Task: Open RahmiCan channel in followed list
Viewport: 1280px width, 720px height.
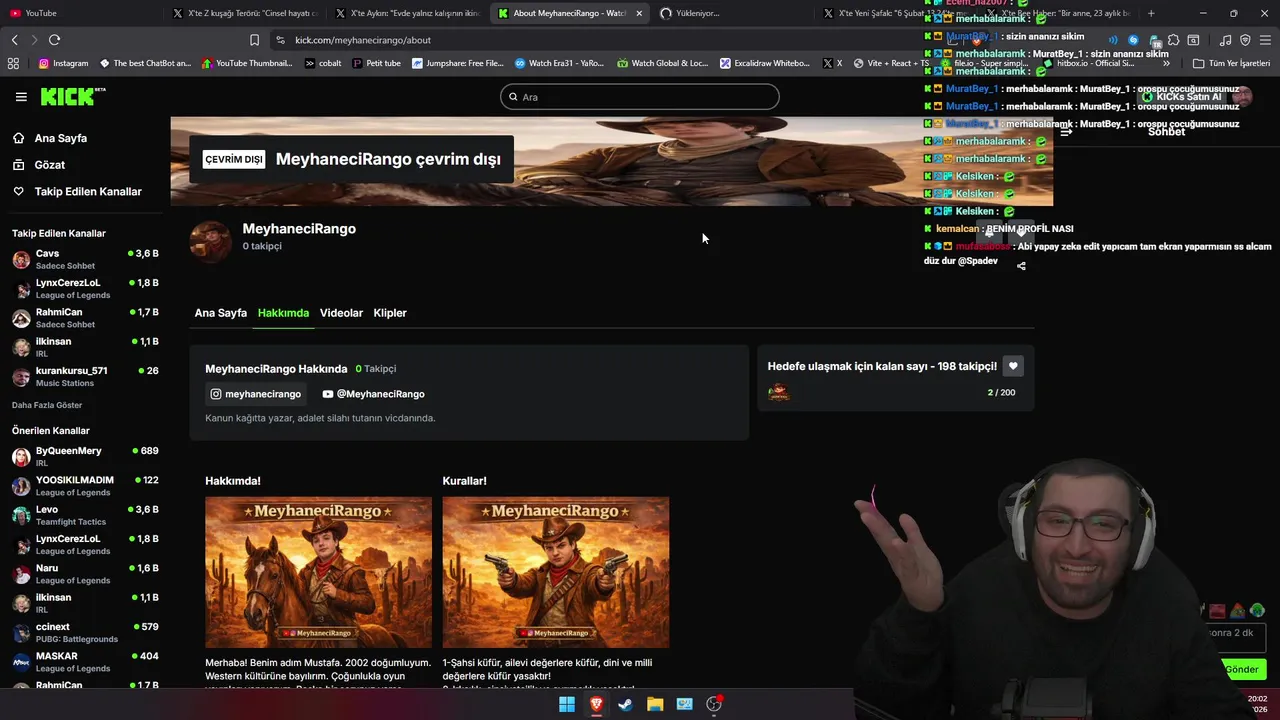Action: [x=85, y=318]
